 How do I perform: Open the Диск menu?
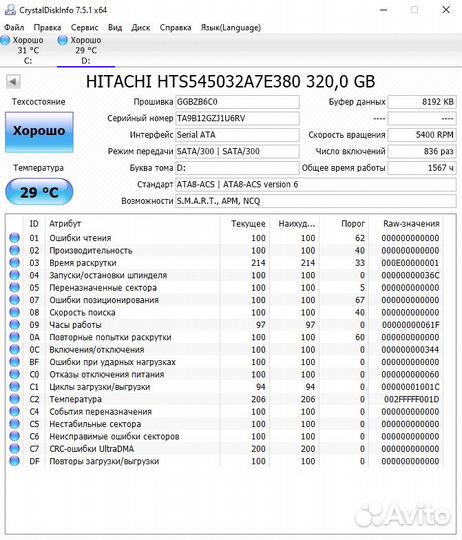(140, 28)
